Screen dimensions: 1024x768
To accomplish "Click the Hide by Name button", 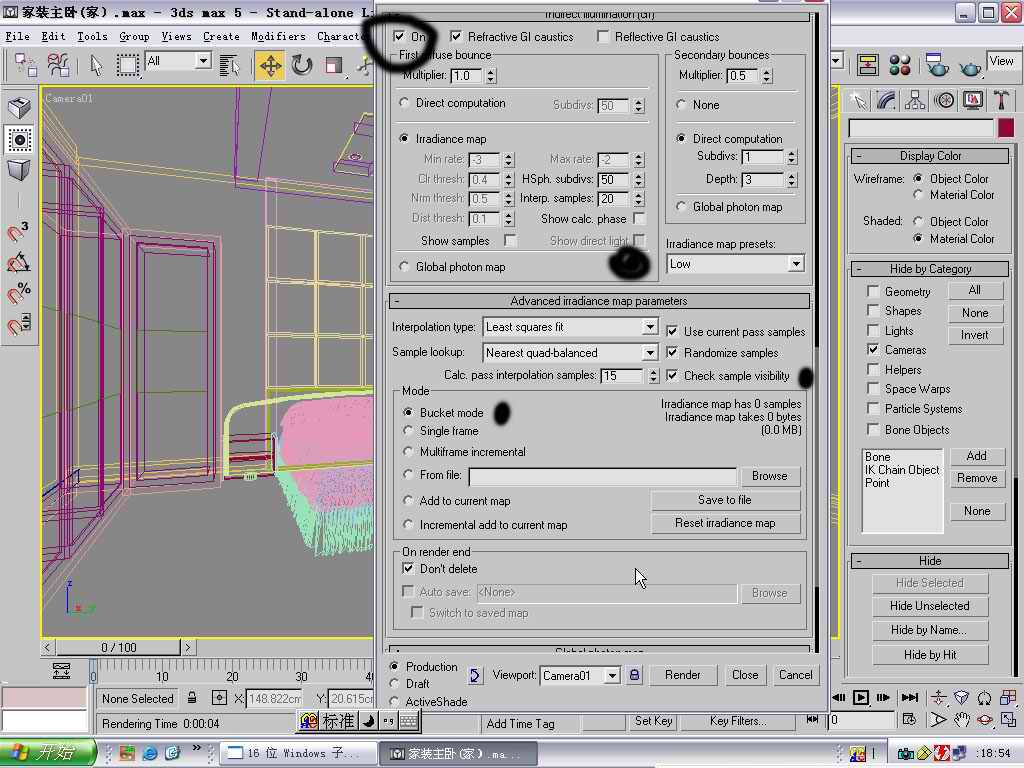I will (930, 630).
